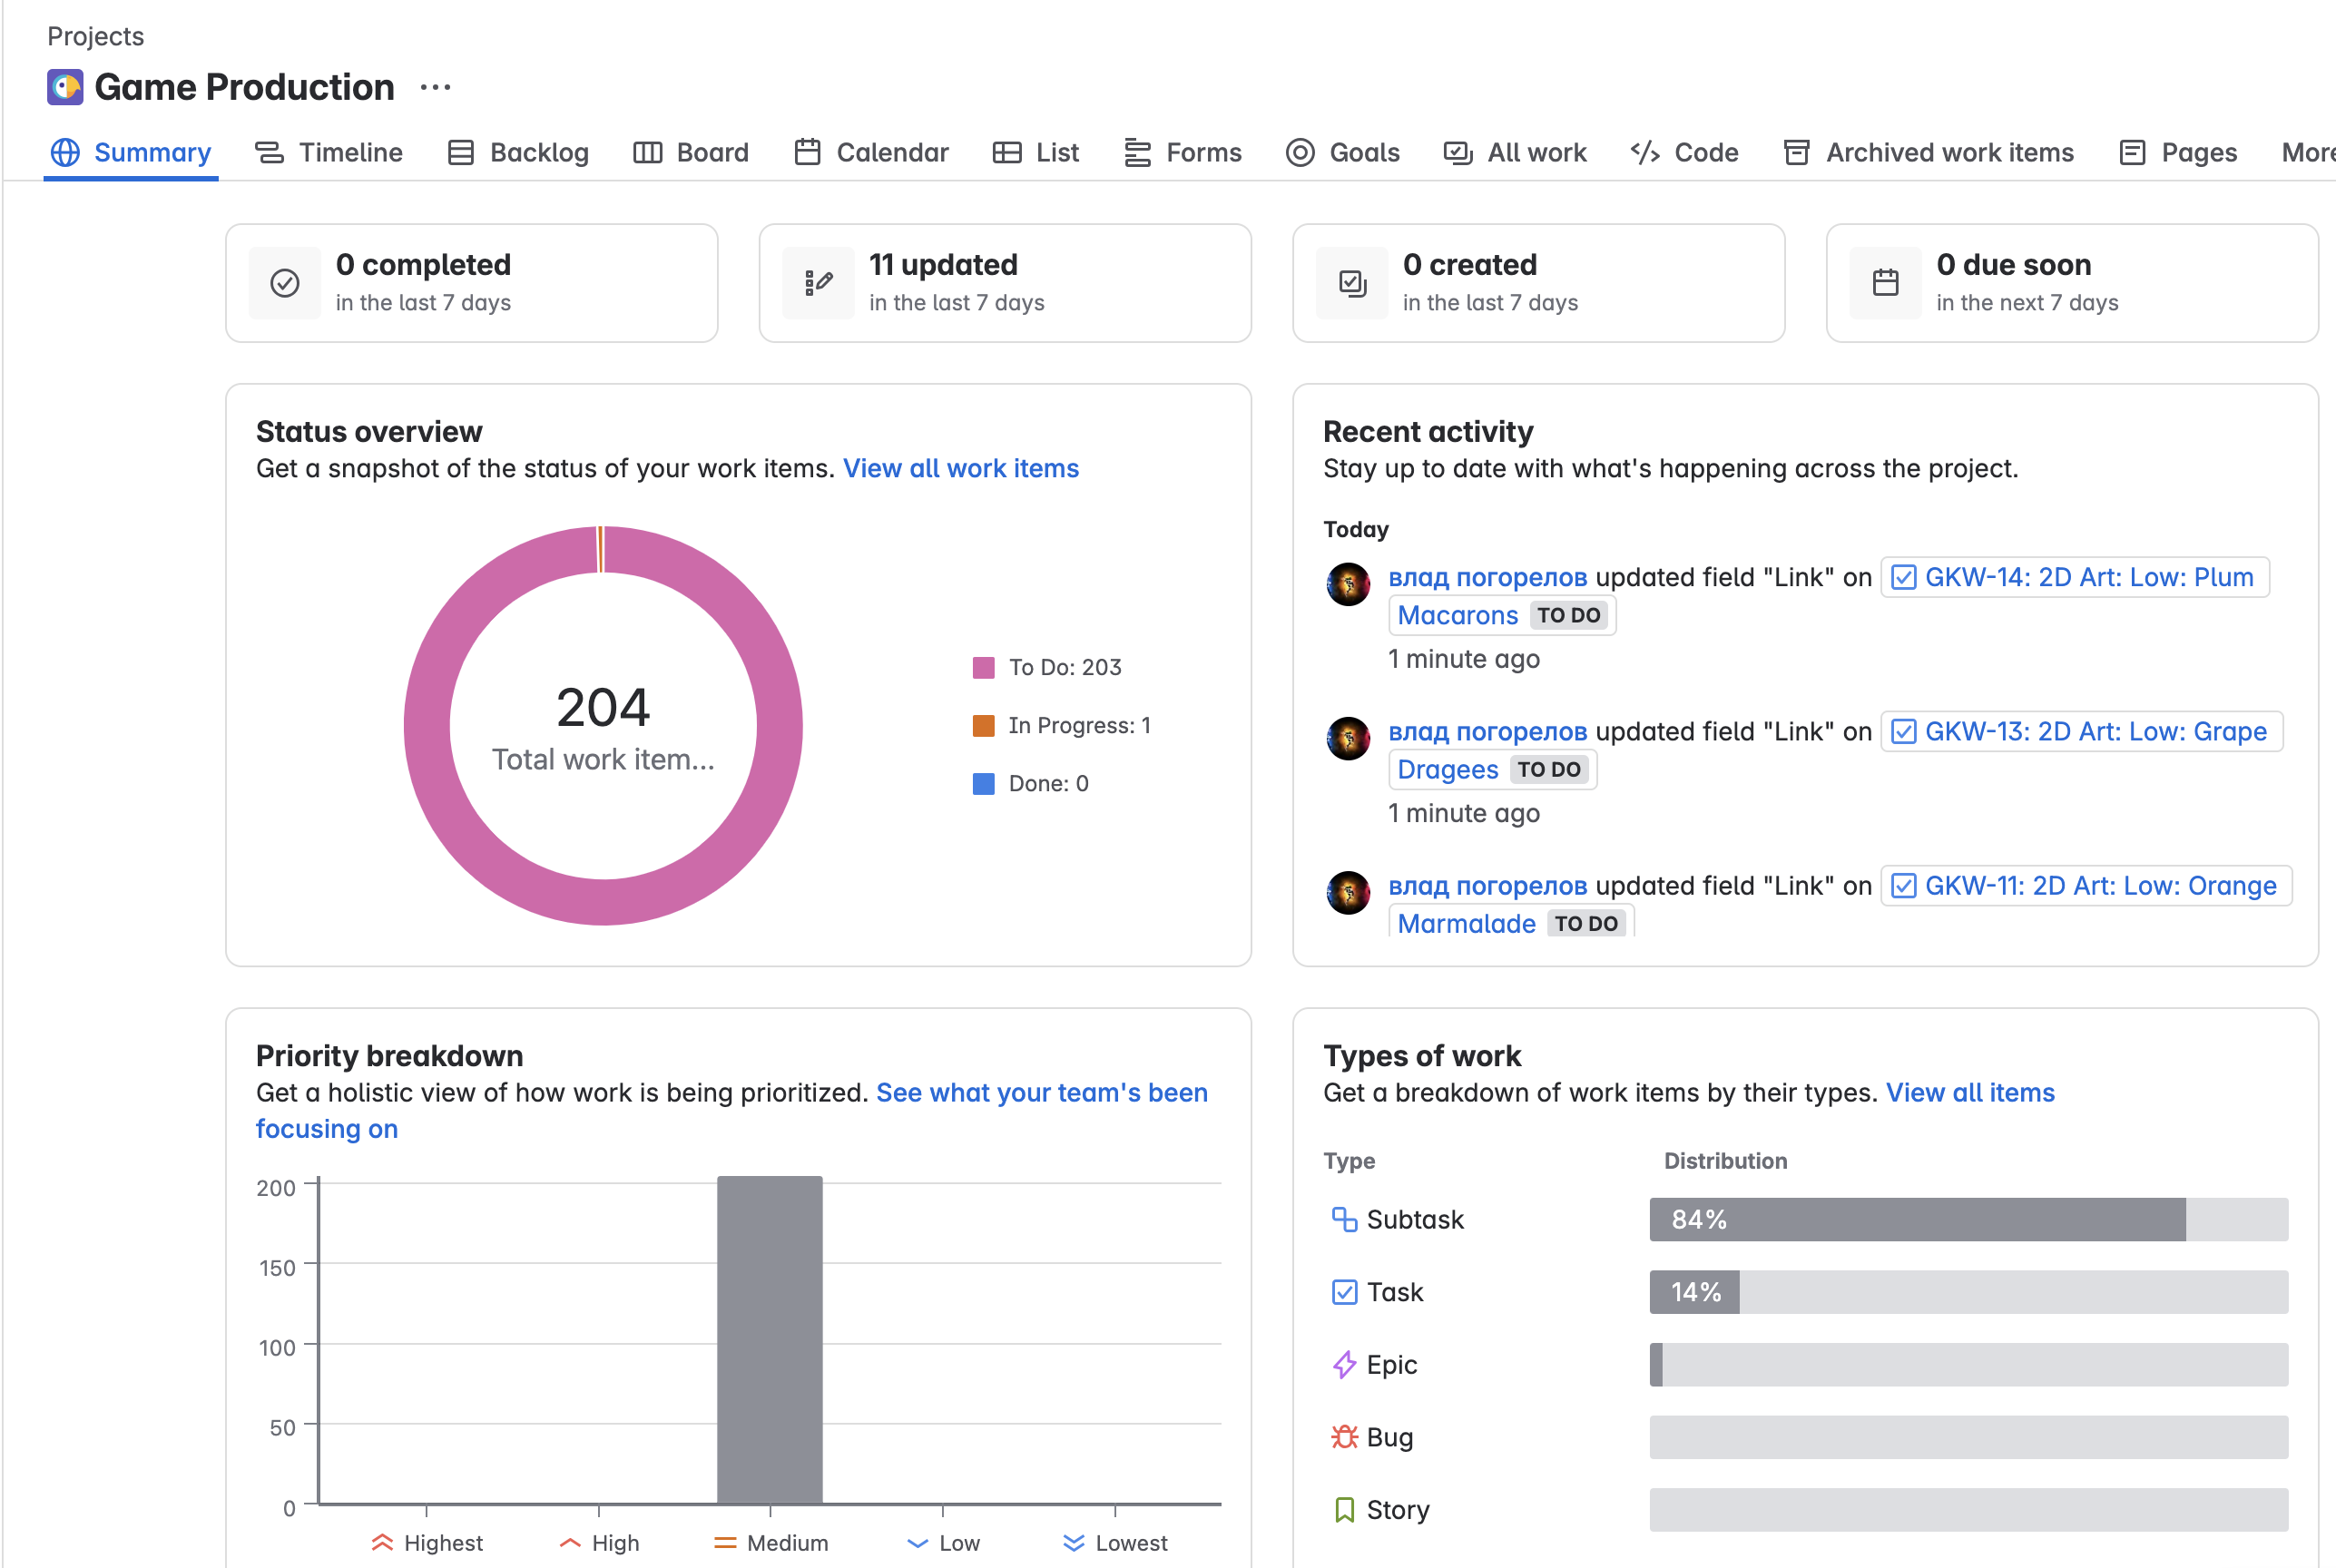Click the Bug type icon
This screenshot has height=1568, width=2336.
pyautogui.click(x=1344, y=1437)
